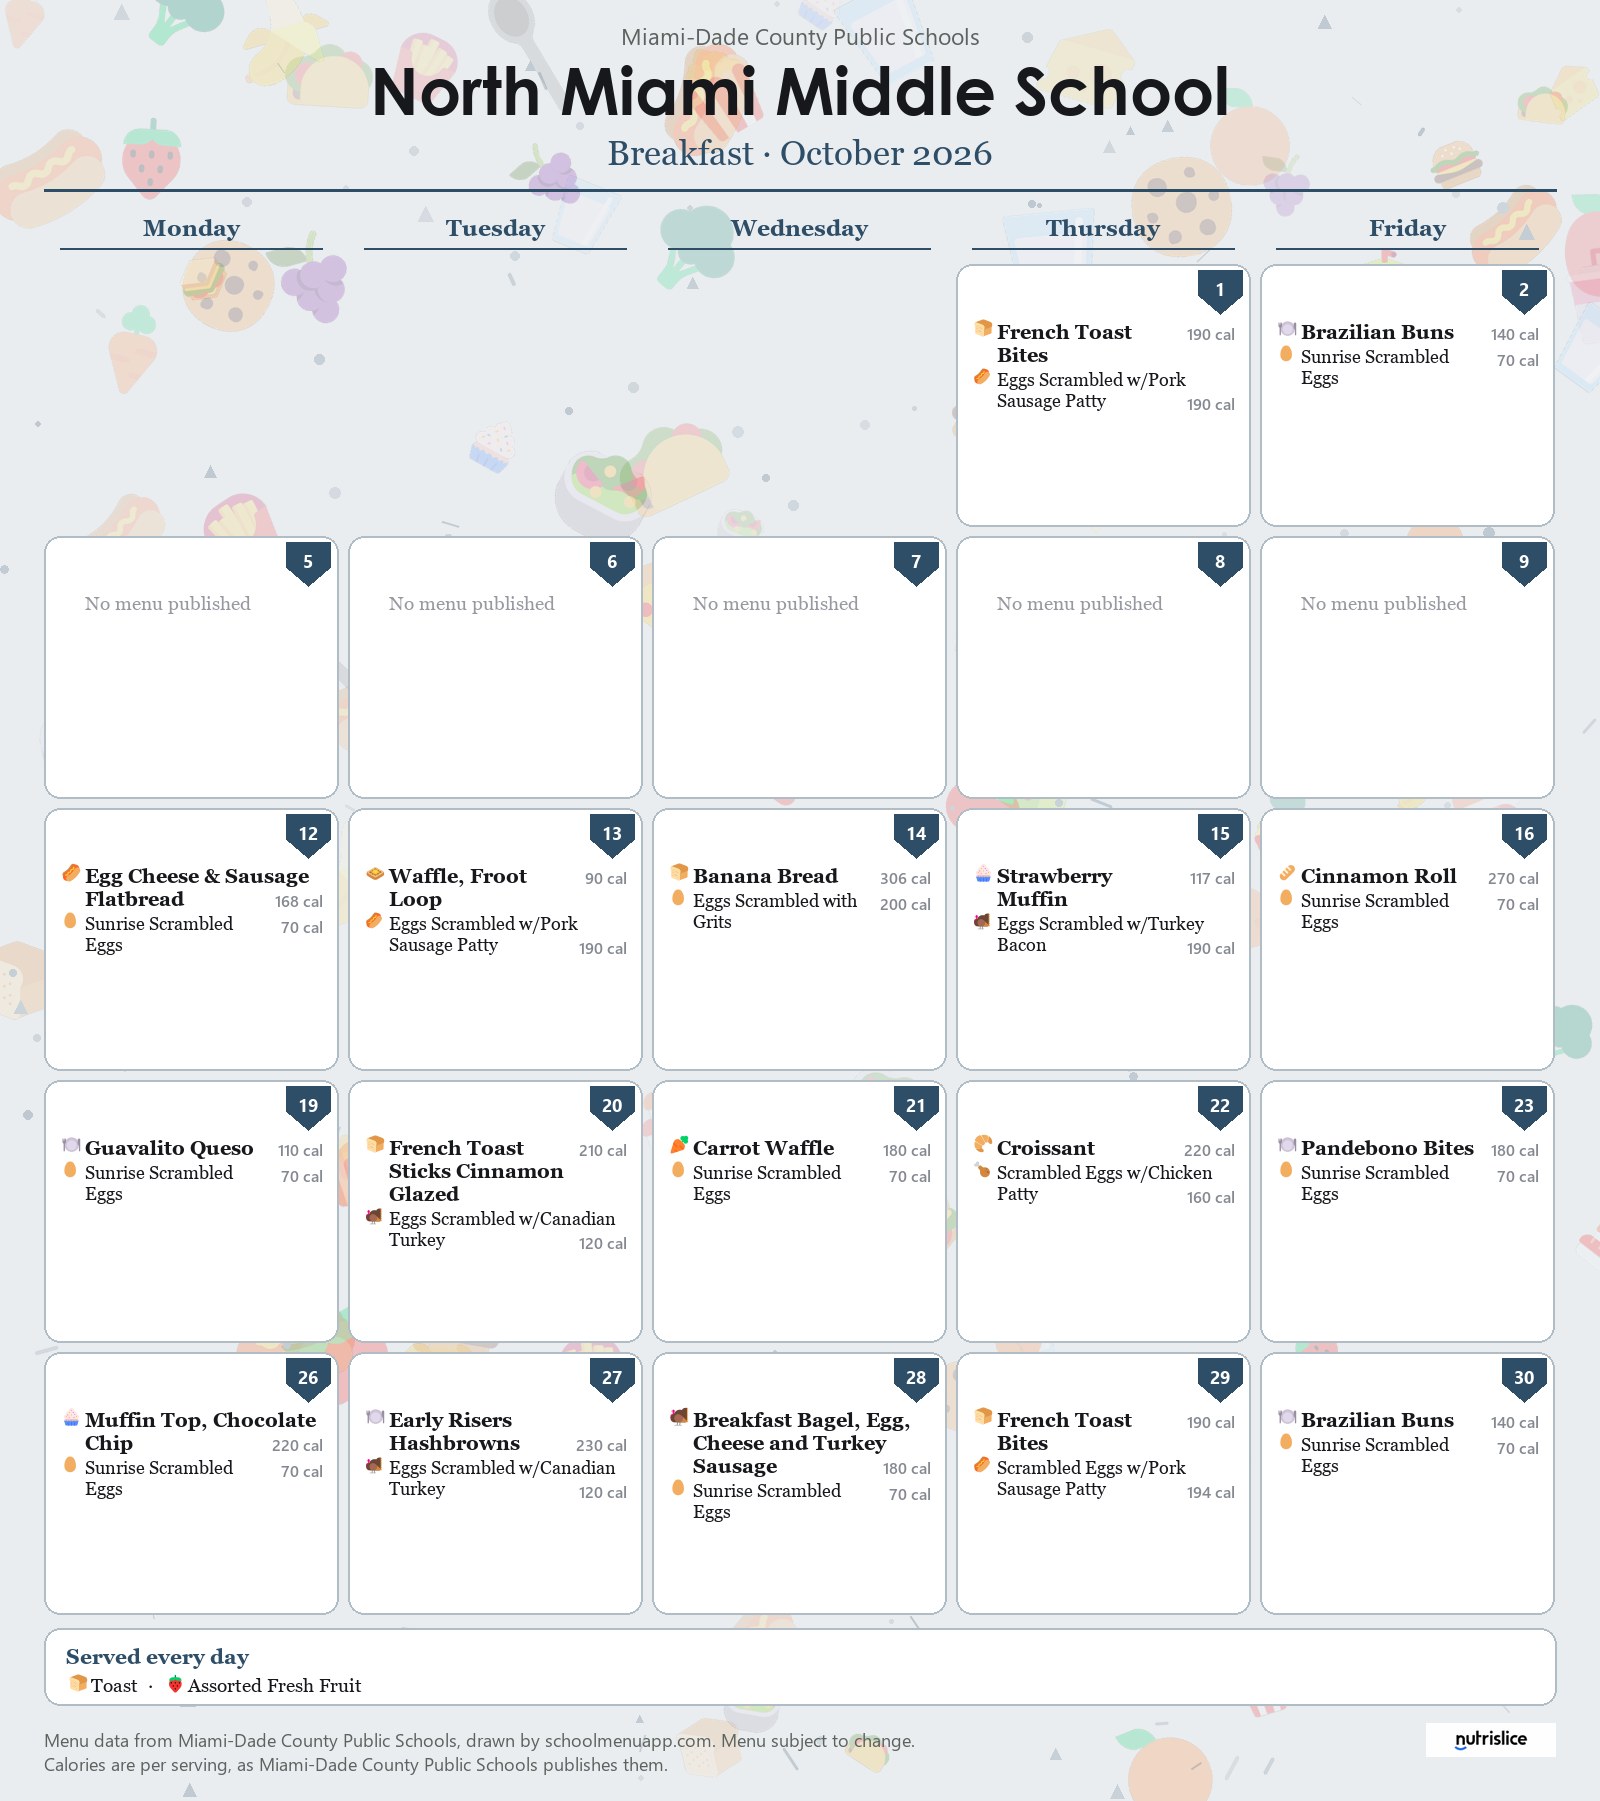
Task: Select the Wednesday column header
Action: (799, 228)
